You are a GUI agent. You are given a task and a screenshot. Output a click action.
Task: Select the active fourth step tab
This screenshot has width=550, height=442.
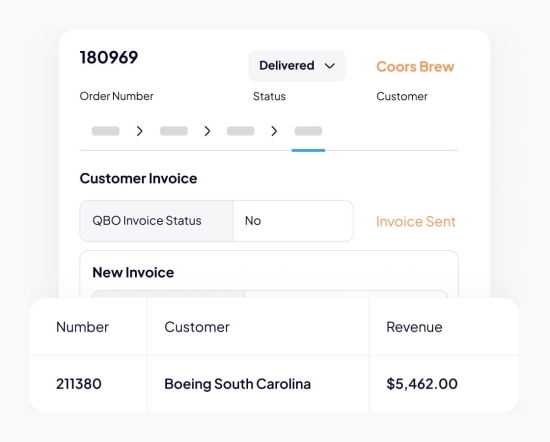tap(308, 131)
